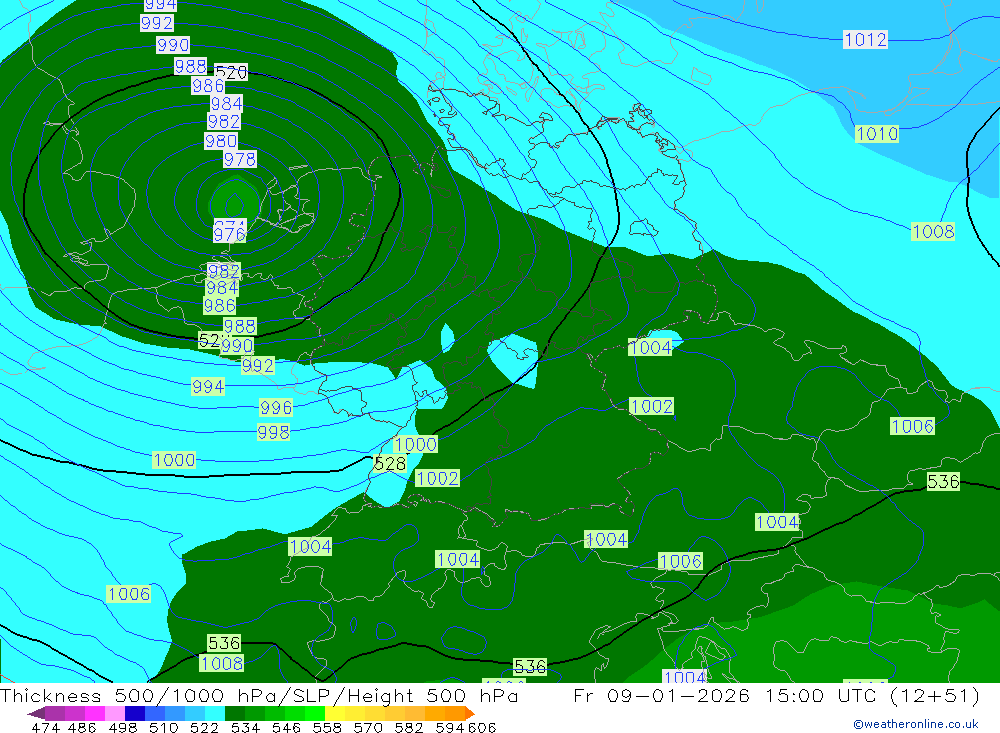Click the orange right arrow of color scale
Image resolution: width=1000 pixels, height=733 pixels.
pyautogui.click(x=469, y=713)
